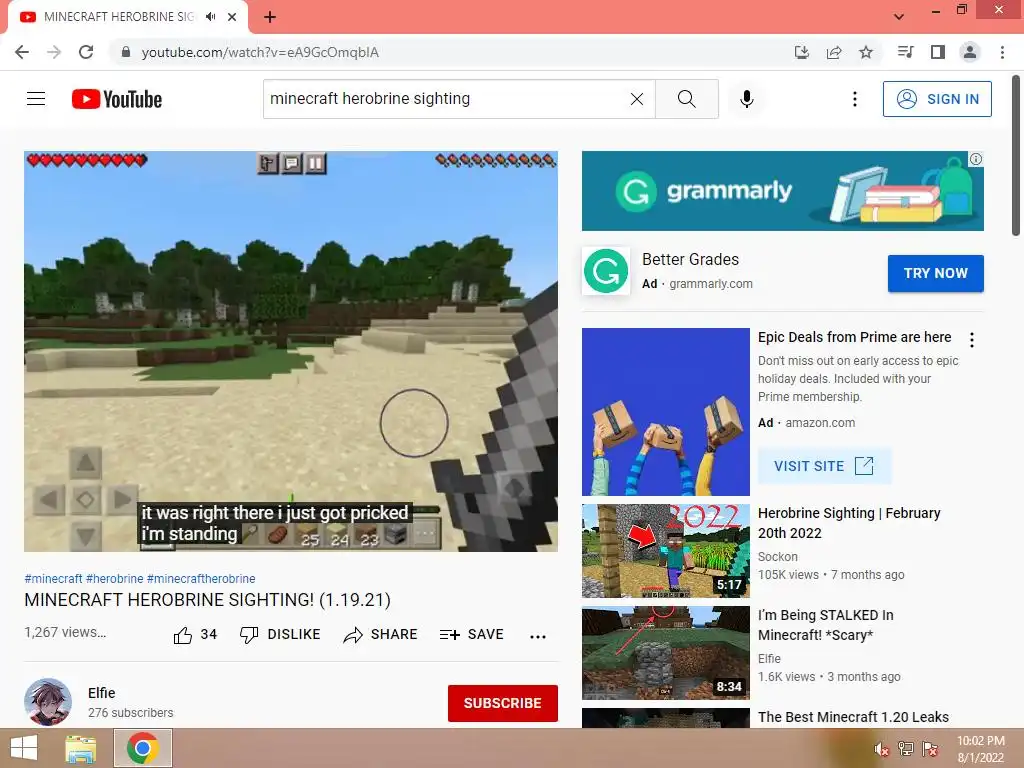Open YouTube settings three-dot menu

[854, 99]
